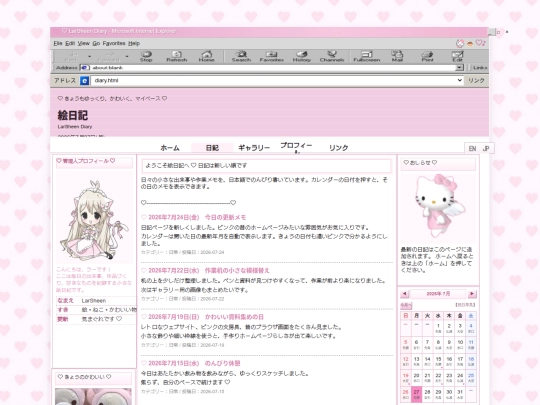
Task: Go to next month in calendar
Action: click(x=472, y=294)
